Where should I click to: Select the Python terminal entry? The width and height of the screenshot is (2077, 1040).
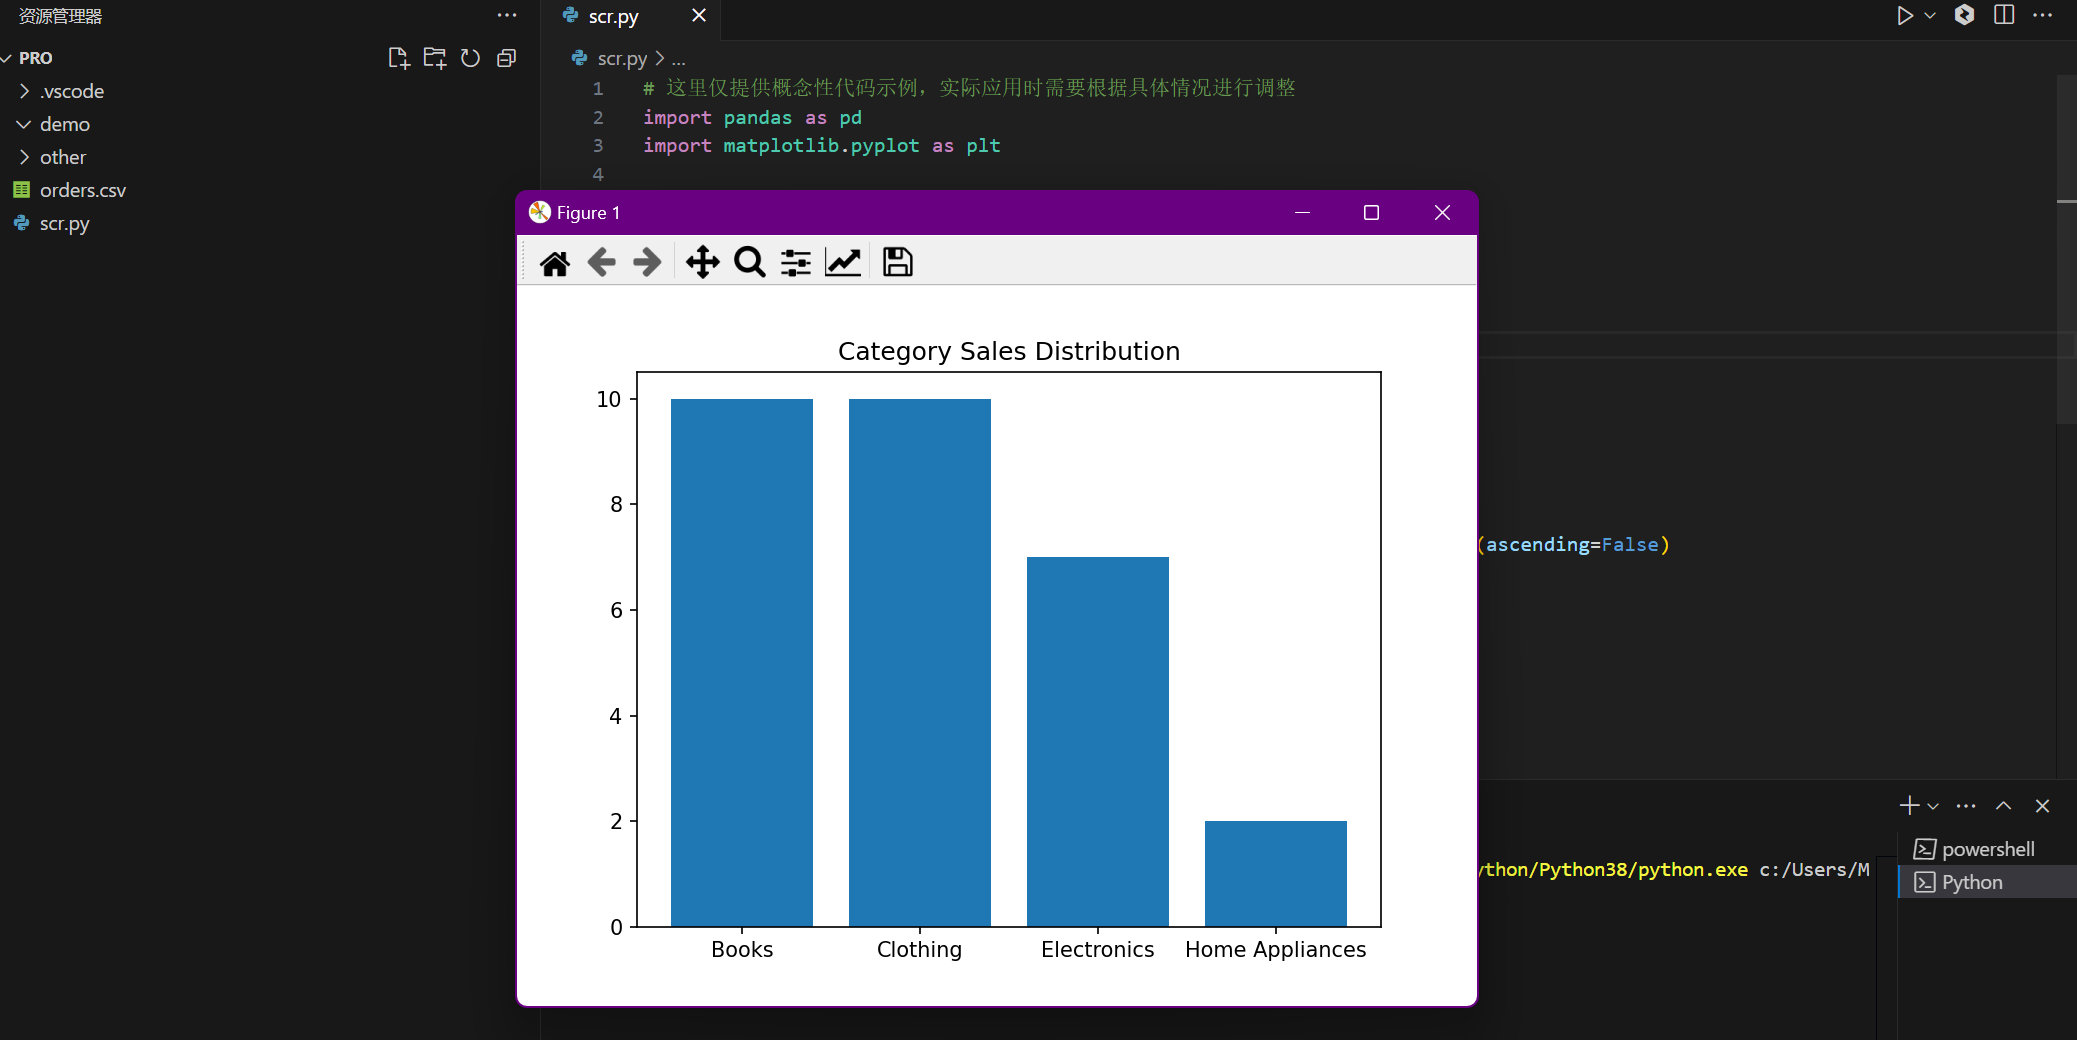point(1986,882)
